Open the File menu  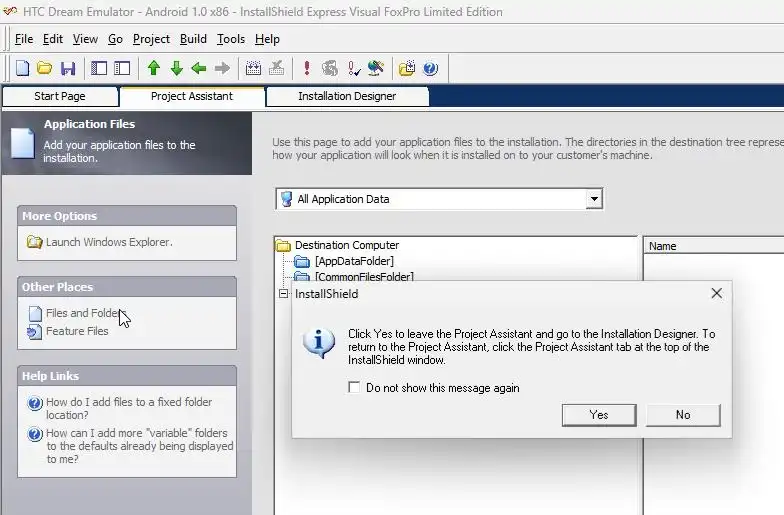24,39
